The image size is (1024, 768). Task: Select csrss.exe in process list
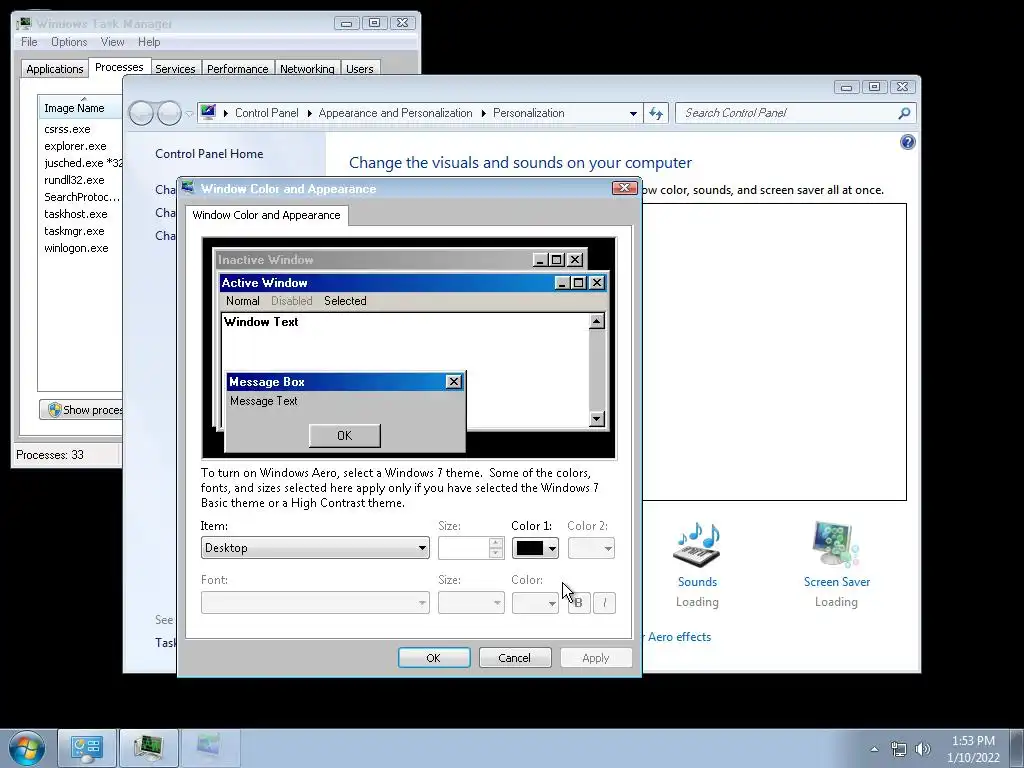click(x=67, y=129)
